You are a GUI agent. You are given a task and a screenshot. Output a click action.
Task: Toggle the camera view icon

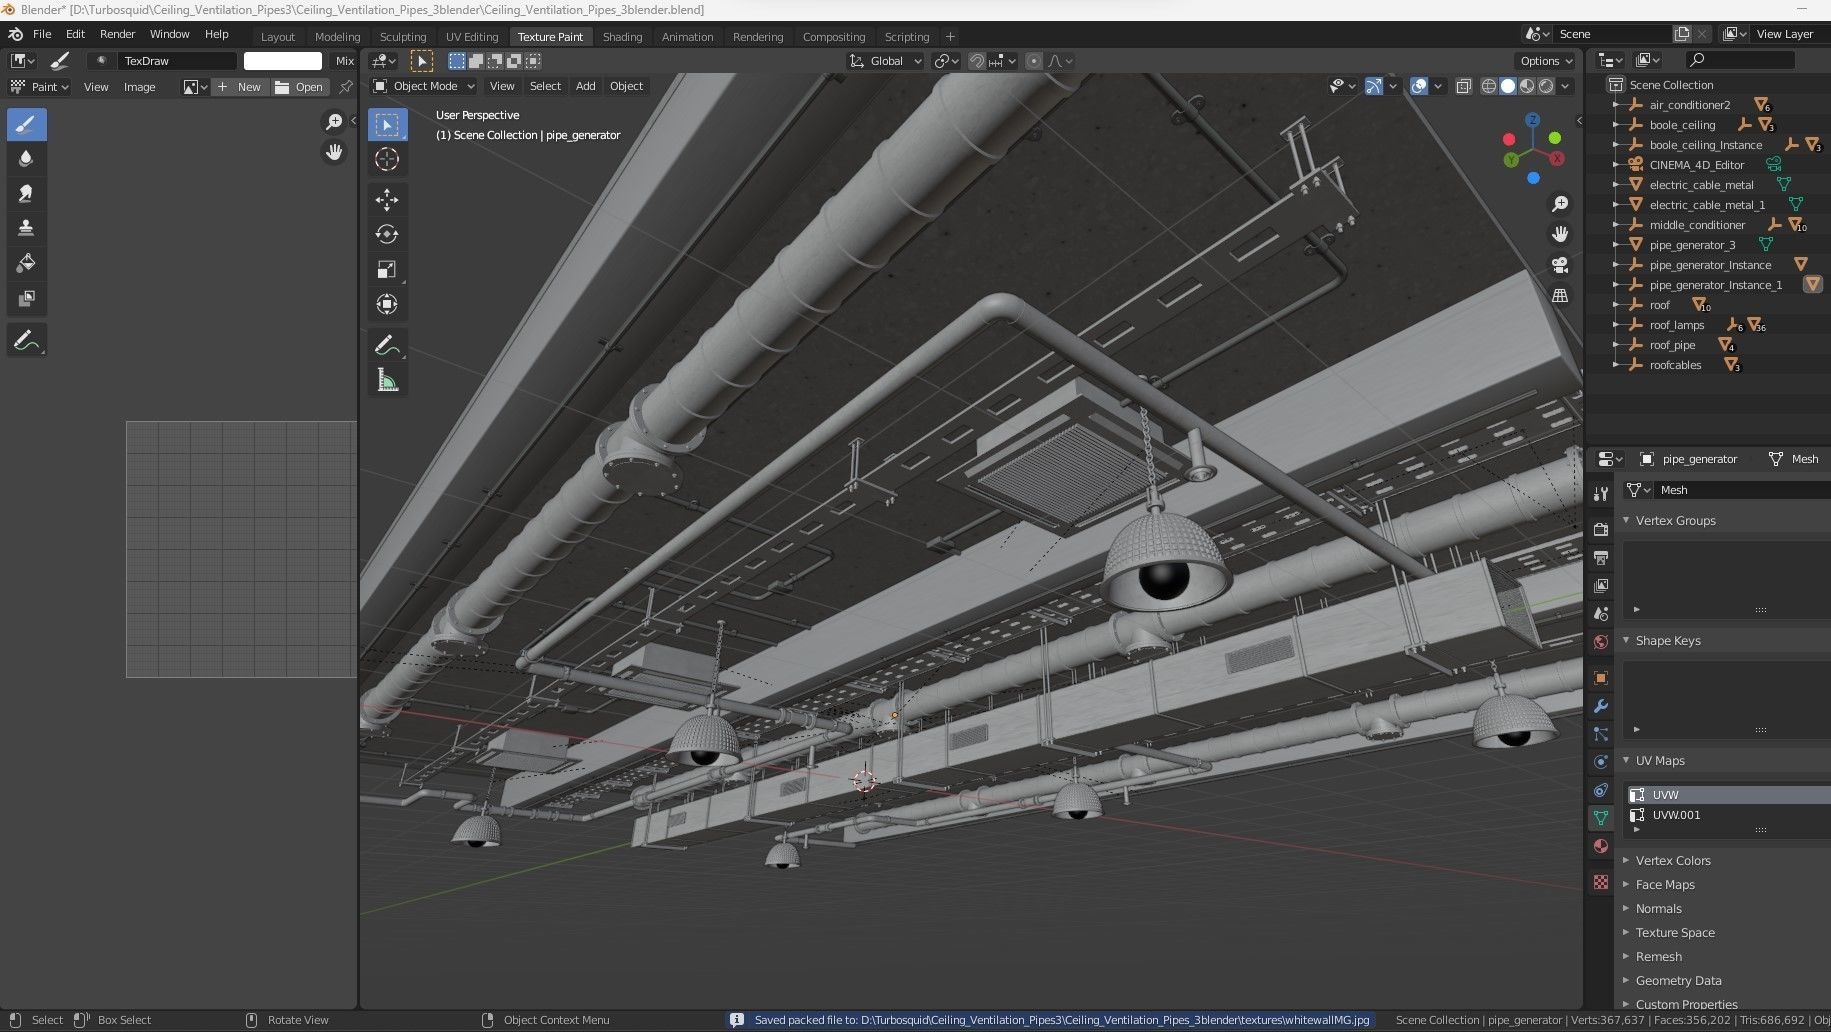coord(1560,265)
